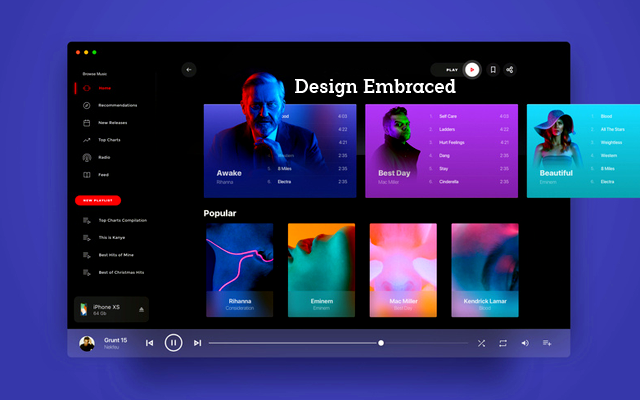Open the Awake album card by Rihanna
This screenshot has height=400, width=640.
pyautogui.click(x=280, y=151)
